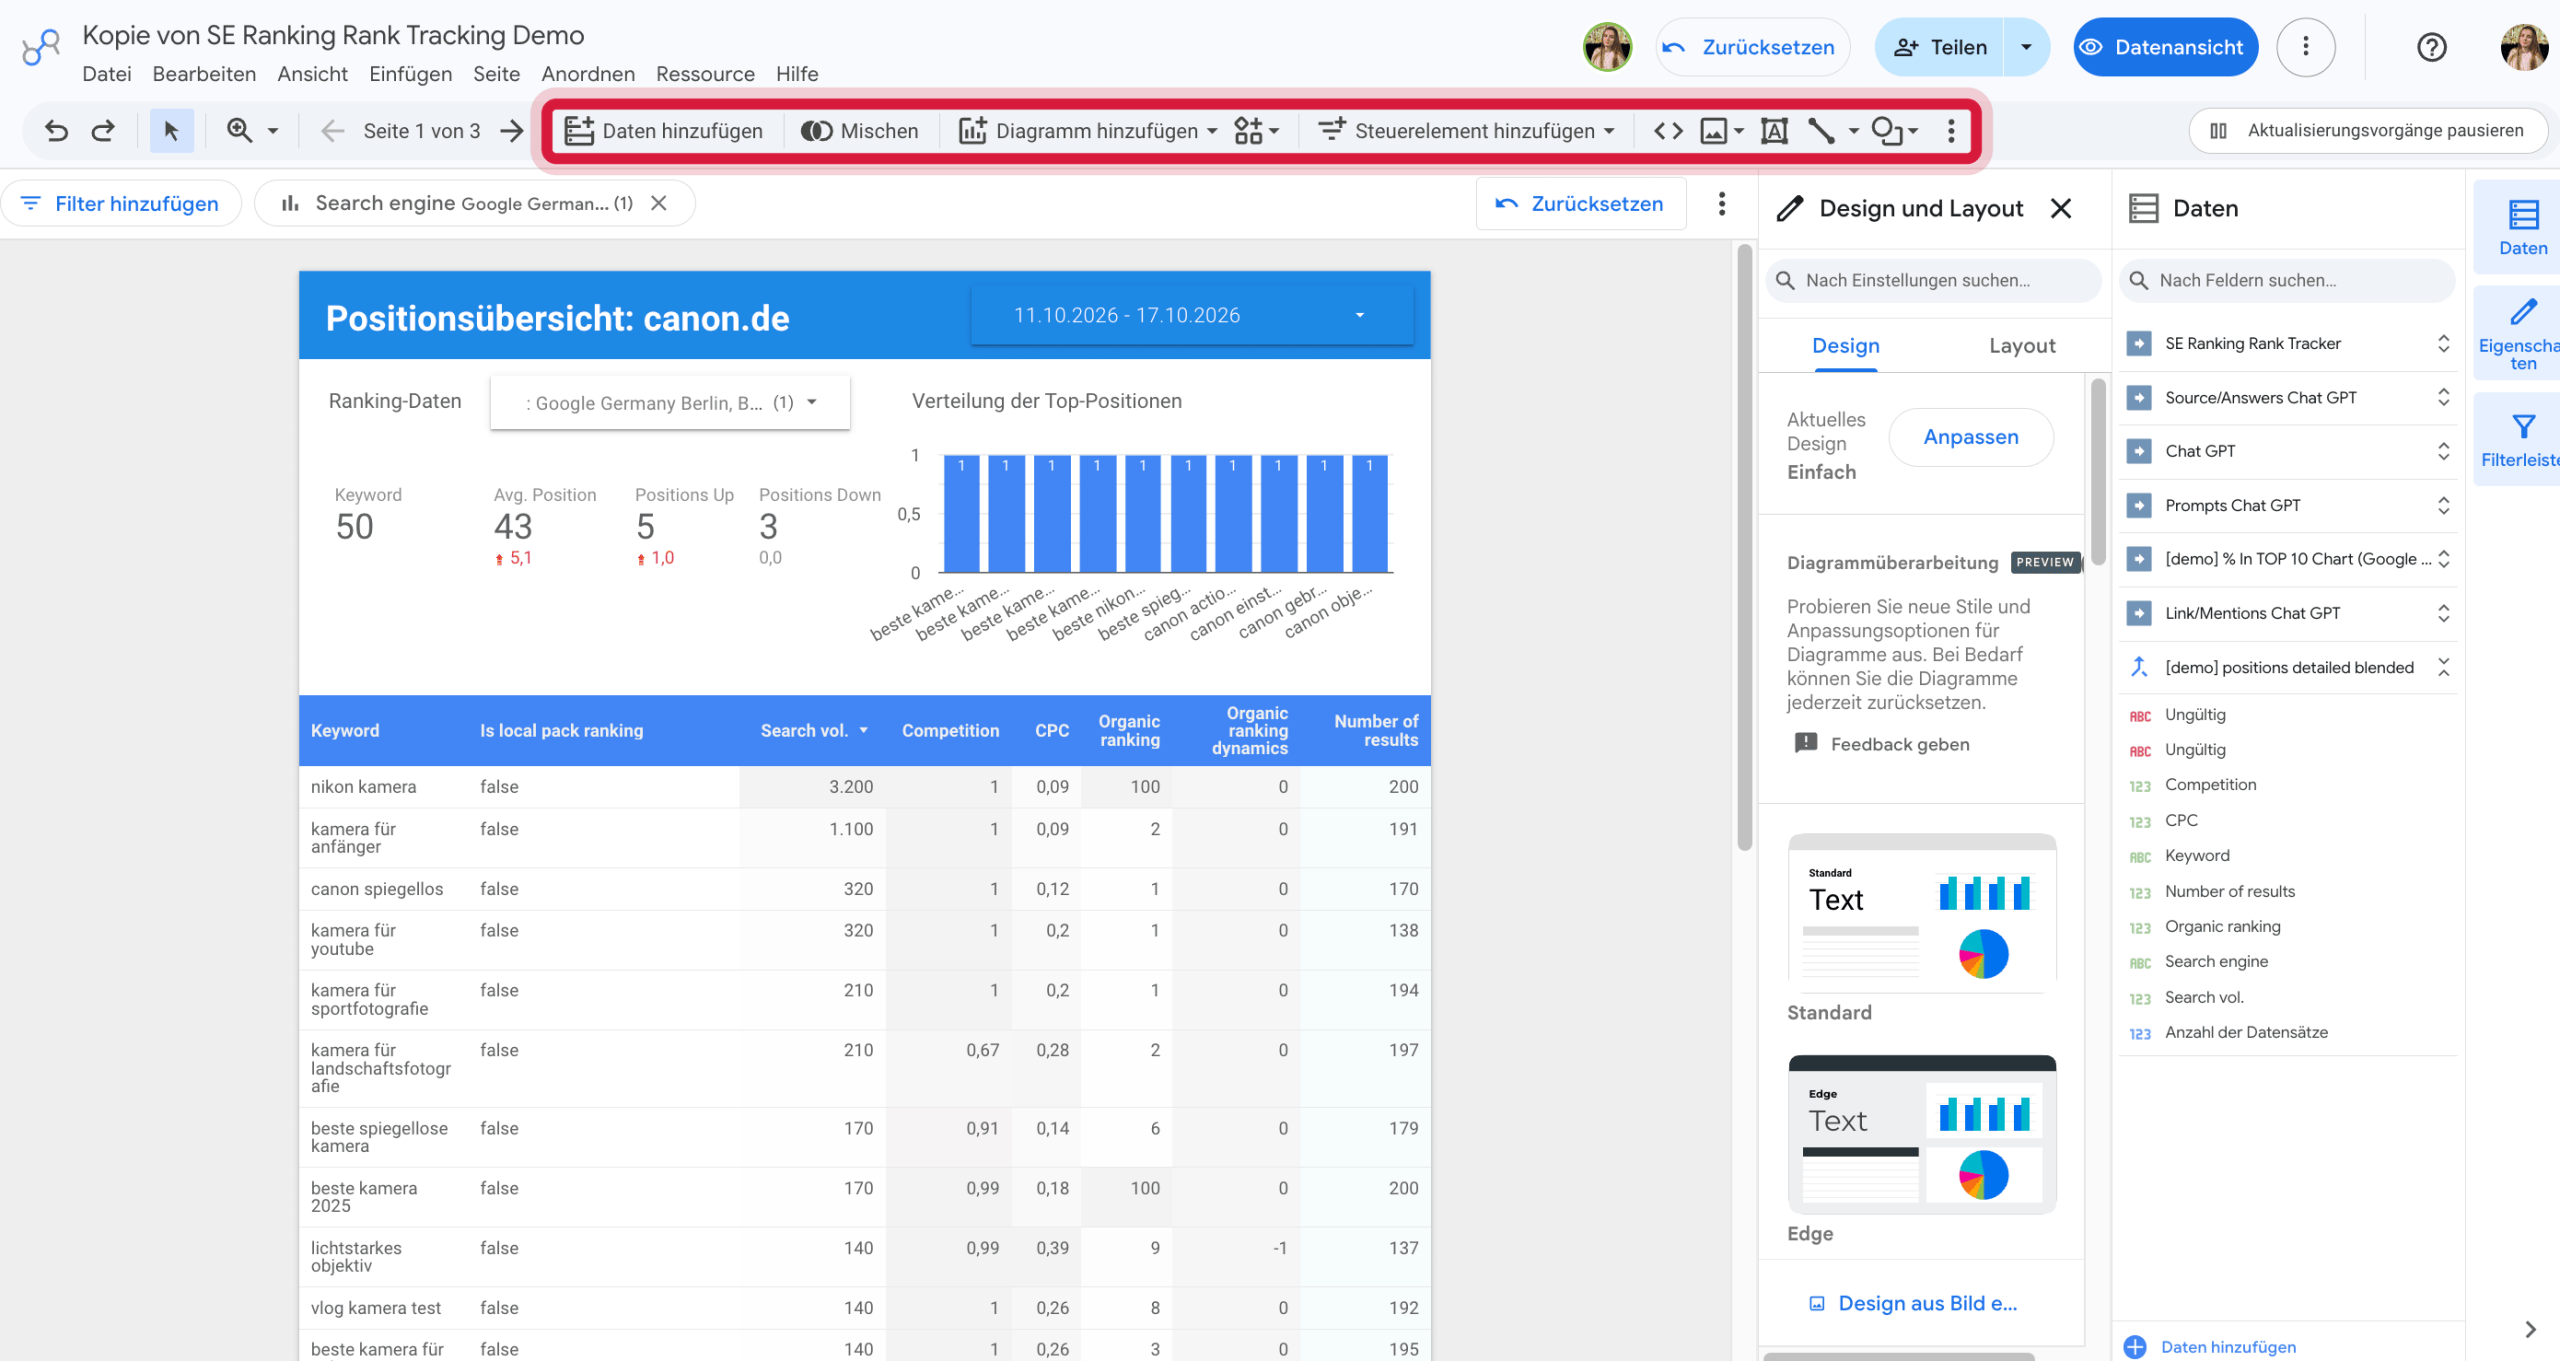Click the URL embed code icon
The height and width of the screenshot is (1361, 2560).
[x=1668, y=131]
